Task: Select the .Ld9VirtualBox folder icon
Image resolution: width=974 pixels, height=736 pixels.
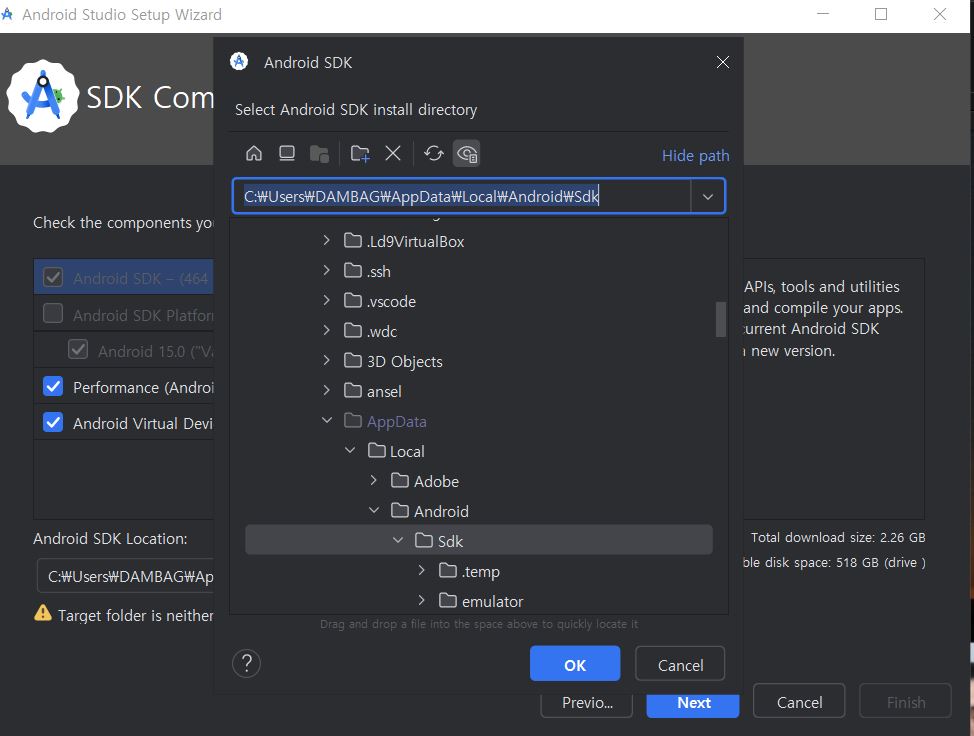Action: click(x=353, y=240)
